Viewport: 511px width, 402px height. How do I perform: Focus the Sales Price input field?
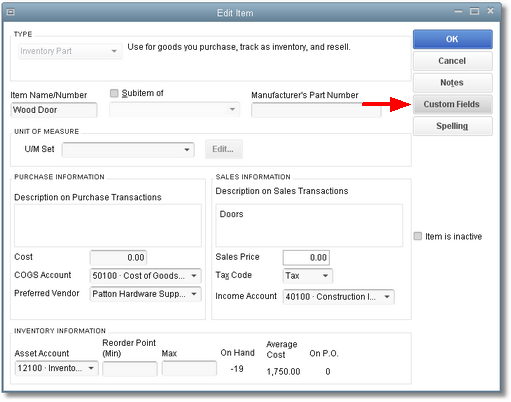[306, 257]
